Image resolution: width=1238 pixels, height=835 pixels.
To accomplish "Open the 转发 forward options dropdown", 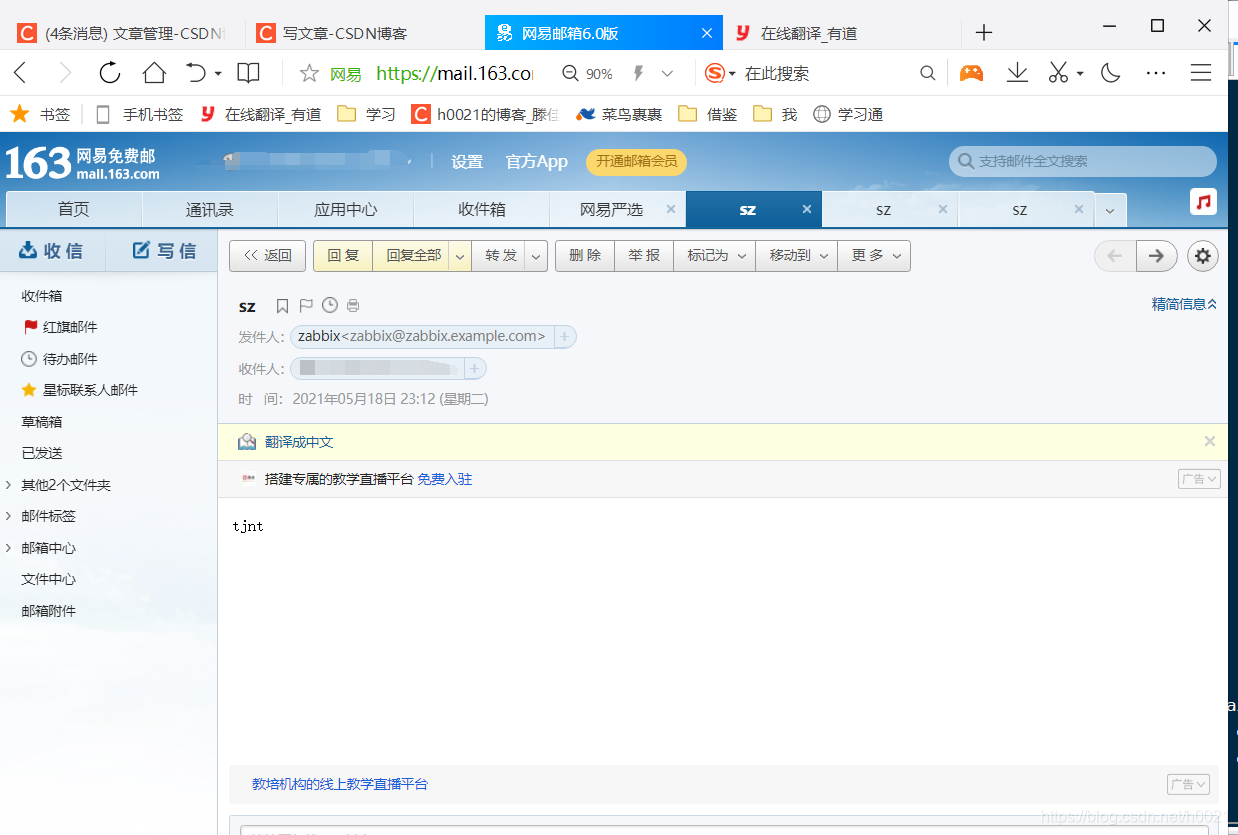I will 536,256.
